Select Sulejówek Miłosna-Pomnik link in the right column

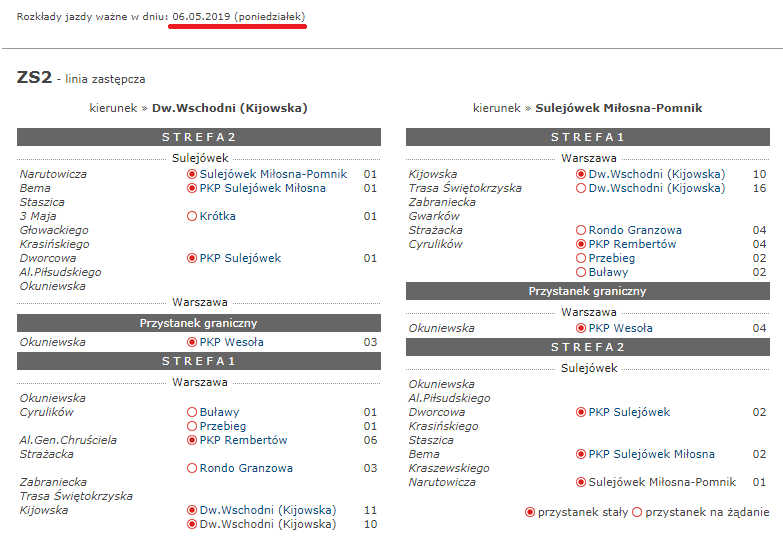tap(662, 482)
